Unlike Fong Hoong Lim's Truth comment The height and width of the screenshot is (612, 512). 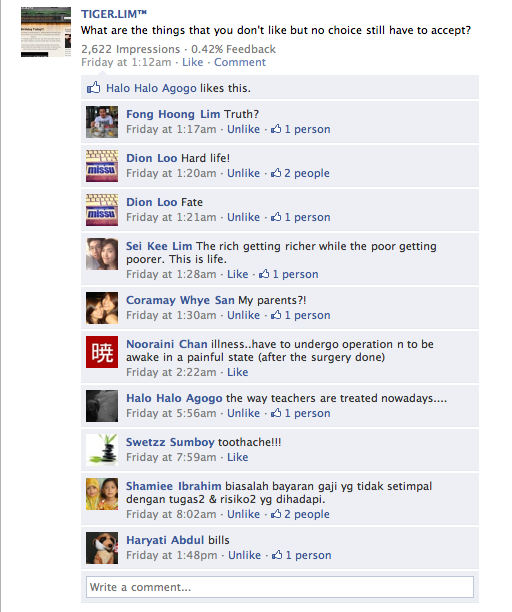tap(244, 129)
